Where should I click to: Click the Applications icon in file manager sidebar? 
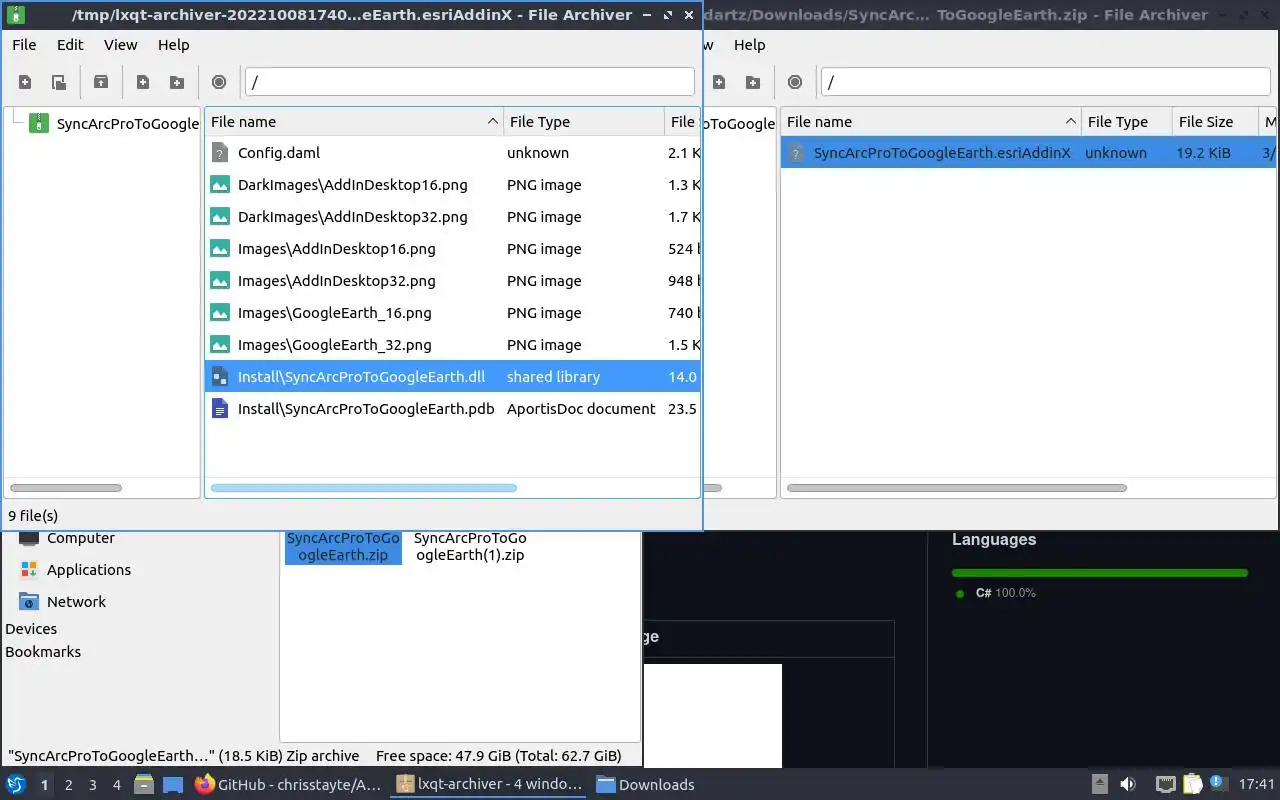[x=29, y=570]
